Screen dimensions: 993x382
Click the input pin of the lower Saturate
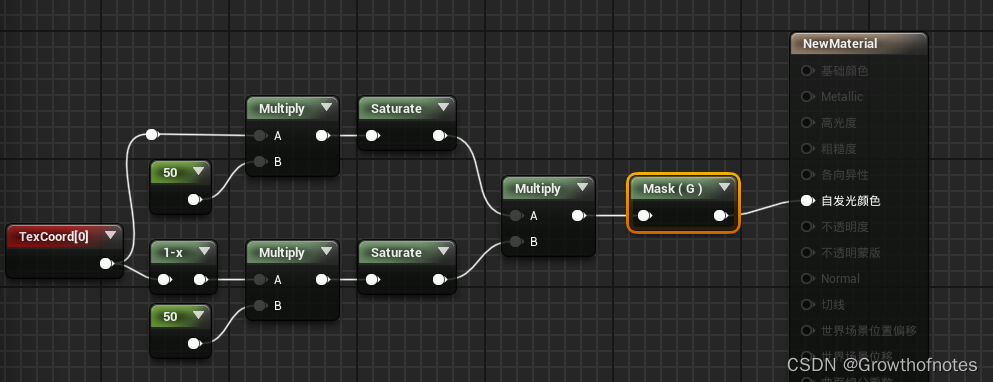click(373, 279)
